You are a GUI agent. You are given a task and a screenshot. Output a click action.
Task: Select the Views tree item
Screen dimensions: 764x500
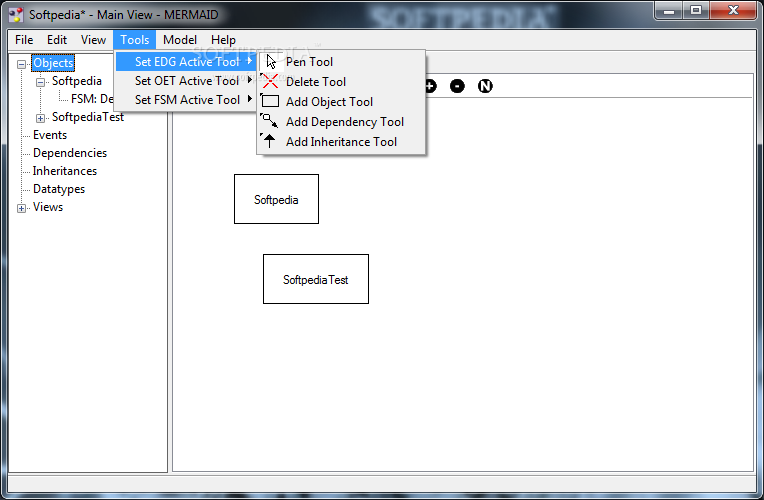pyautogui.click(x=48, y=207)
